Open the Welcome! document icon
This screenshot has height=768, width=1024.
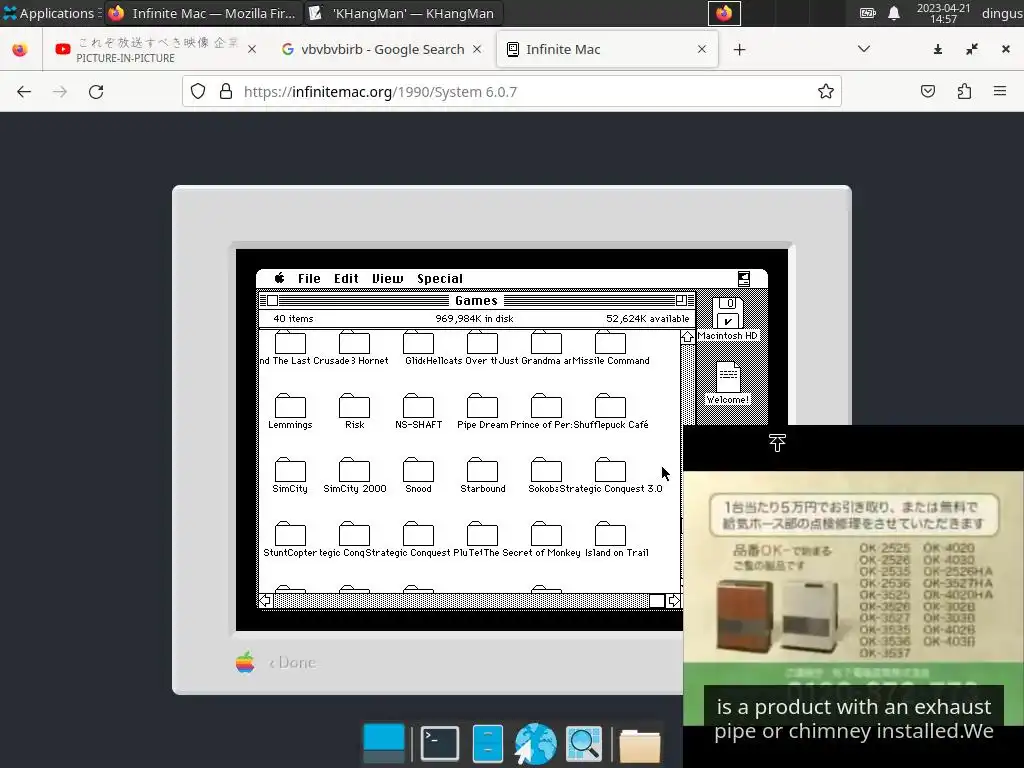click(728, 377)
